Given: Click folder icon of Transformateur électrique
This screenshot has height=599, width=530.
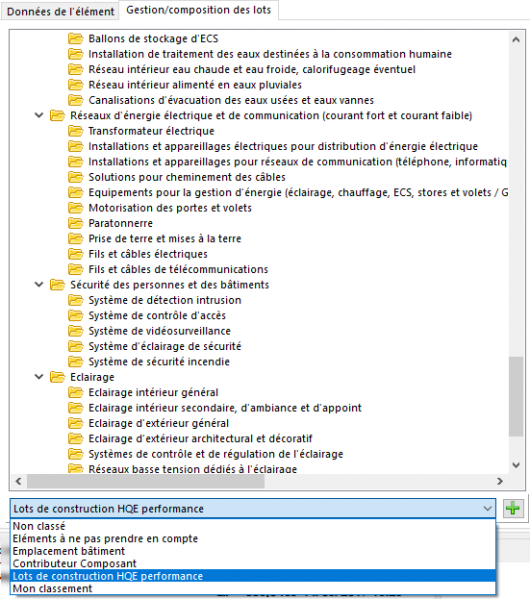Looking at the screenshot, I should click(76, 131).
